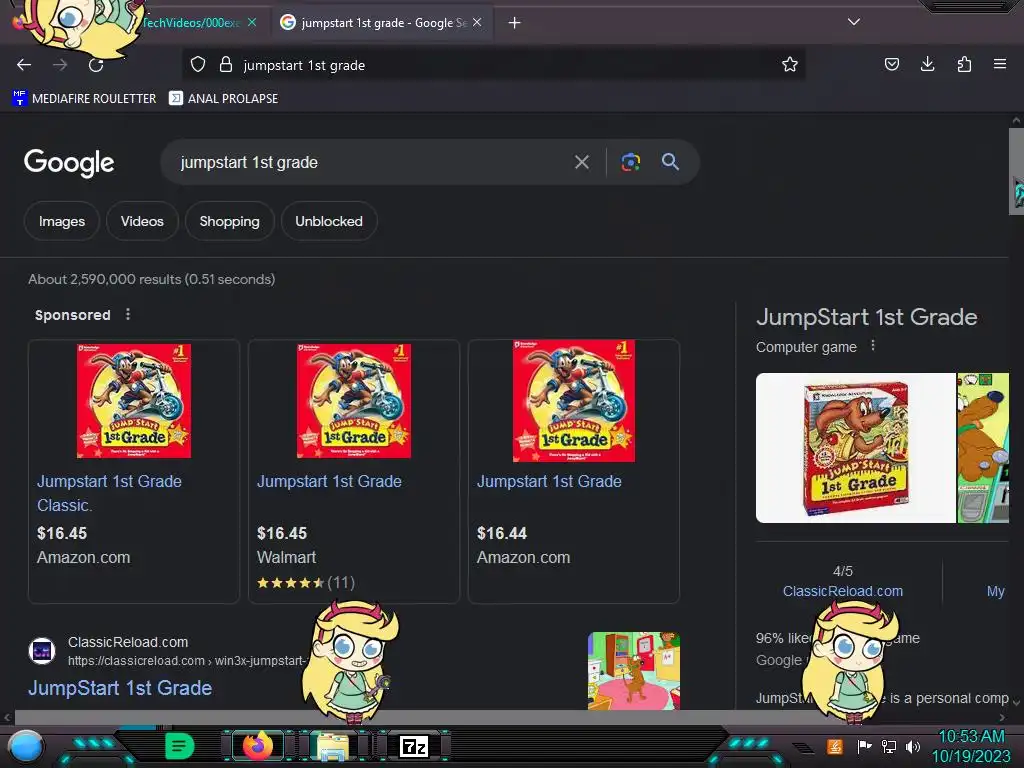This screenshot has height=768, width=1024.
Task: Clear the search query with the X
Action: (581, 162)
